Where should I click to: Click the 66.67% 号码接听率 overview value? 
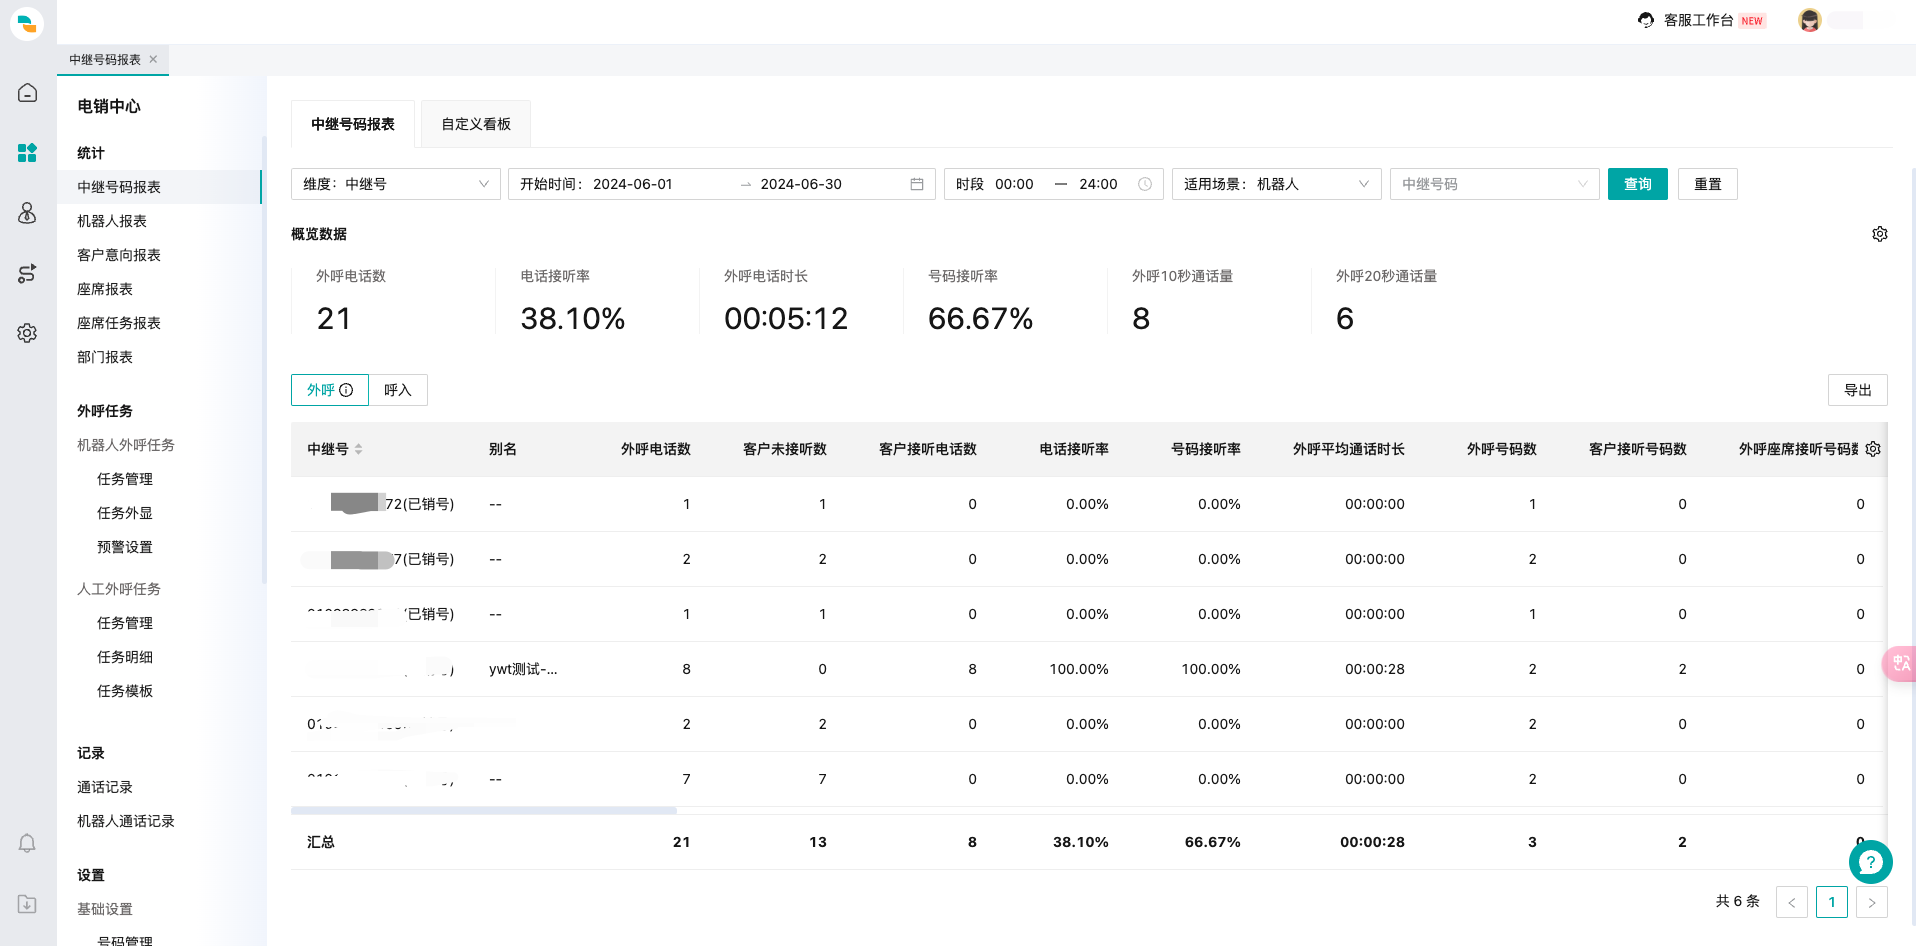point(980,319)
